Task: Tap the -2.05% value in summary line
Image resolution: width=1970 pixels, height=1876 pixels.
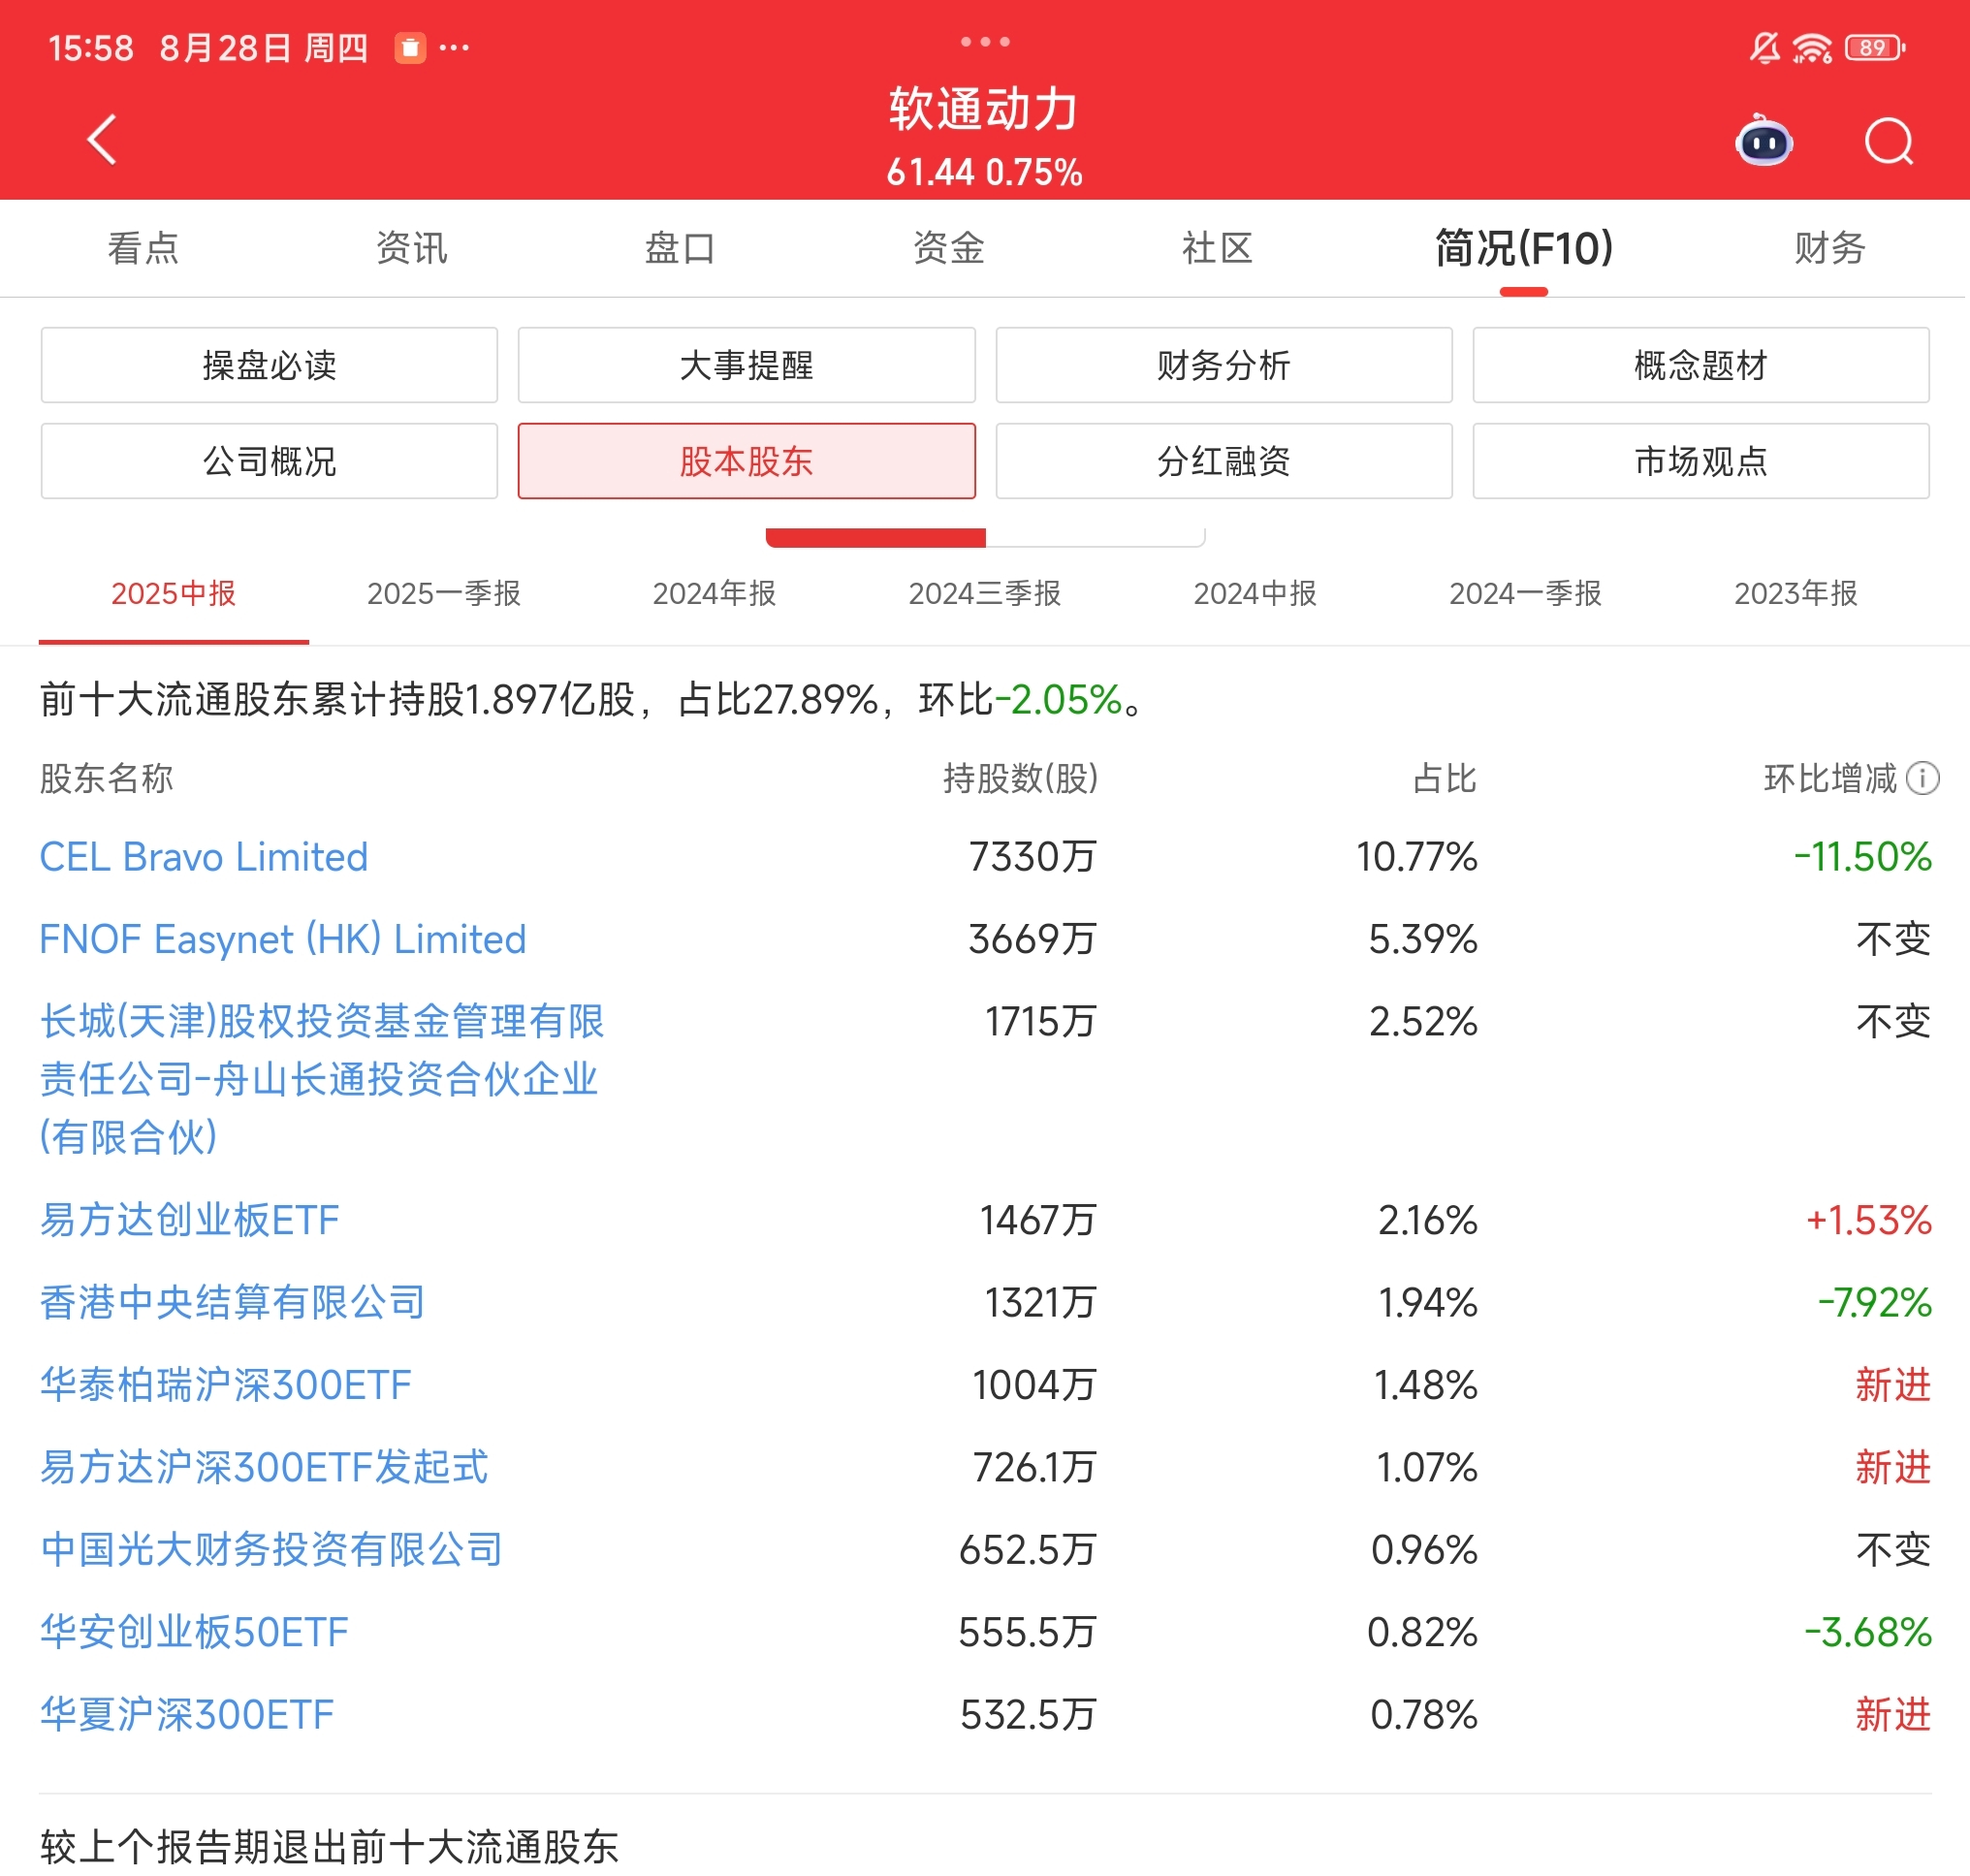Action: (1059, 699)
